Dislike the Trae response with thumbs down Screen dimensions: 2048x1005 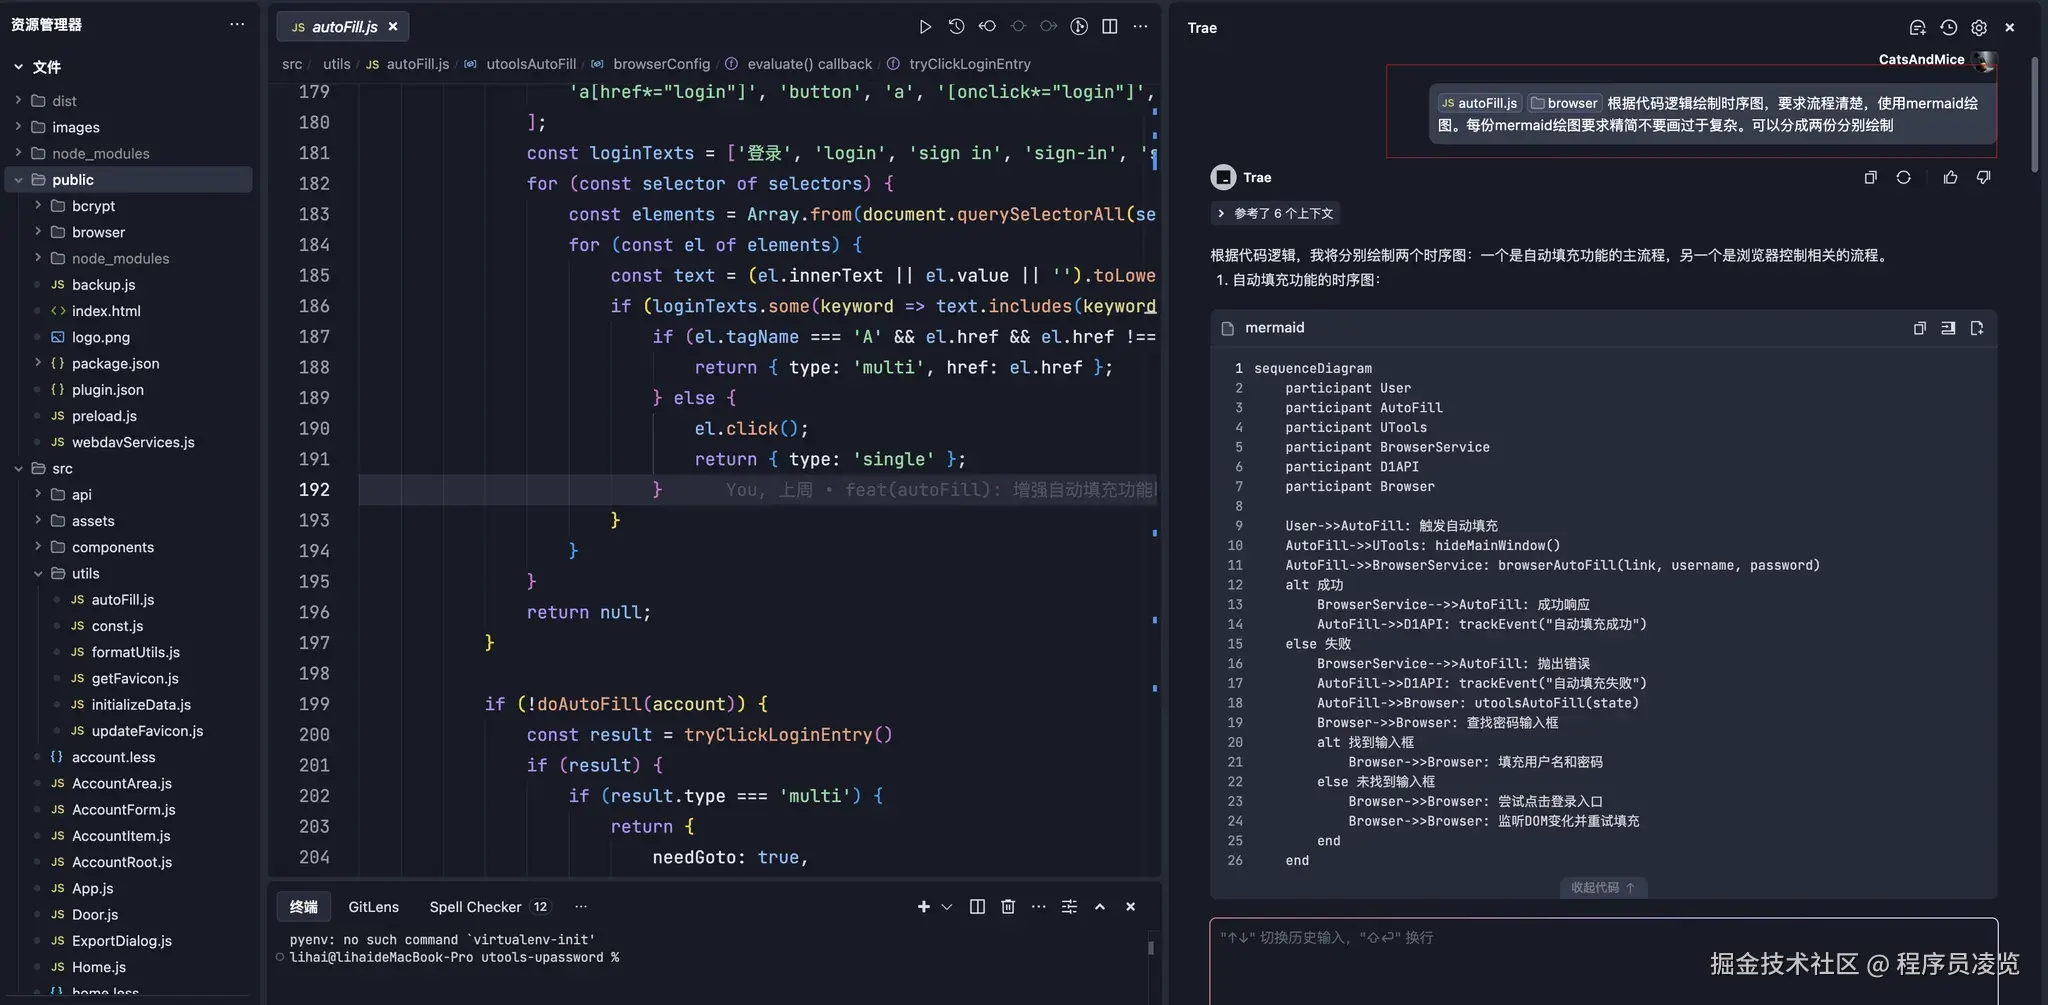[x=1983, y=177]
